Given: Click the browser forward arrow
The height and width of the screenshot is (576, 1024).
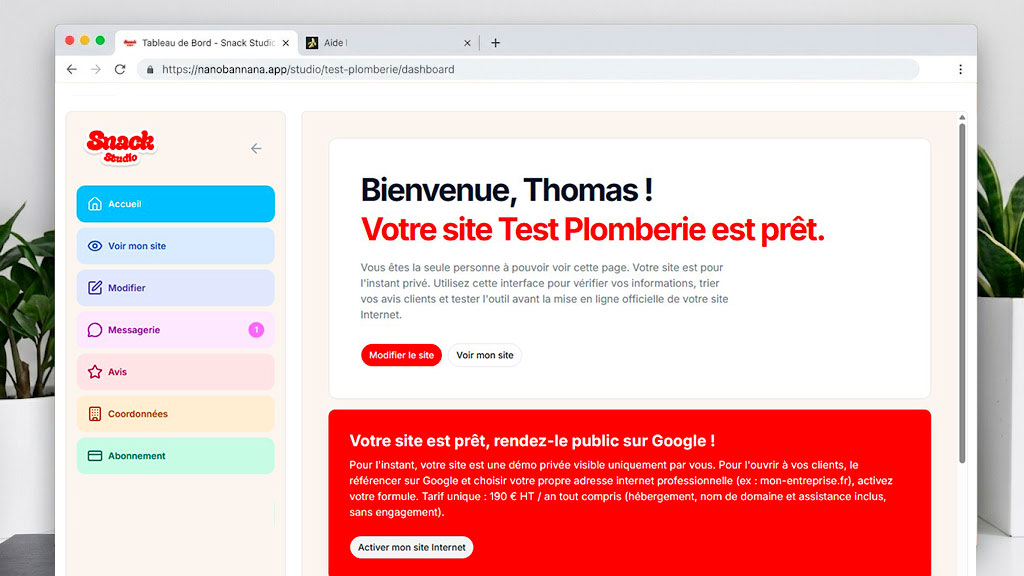Looking at the screenshot, I should [x=96, y=69].
